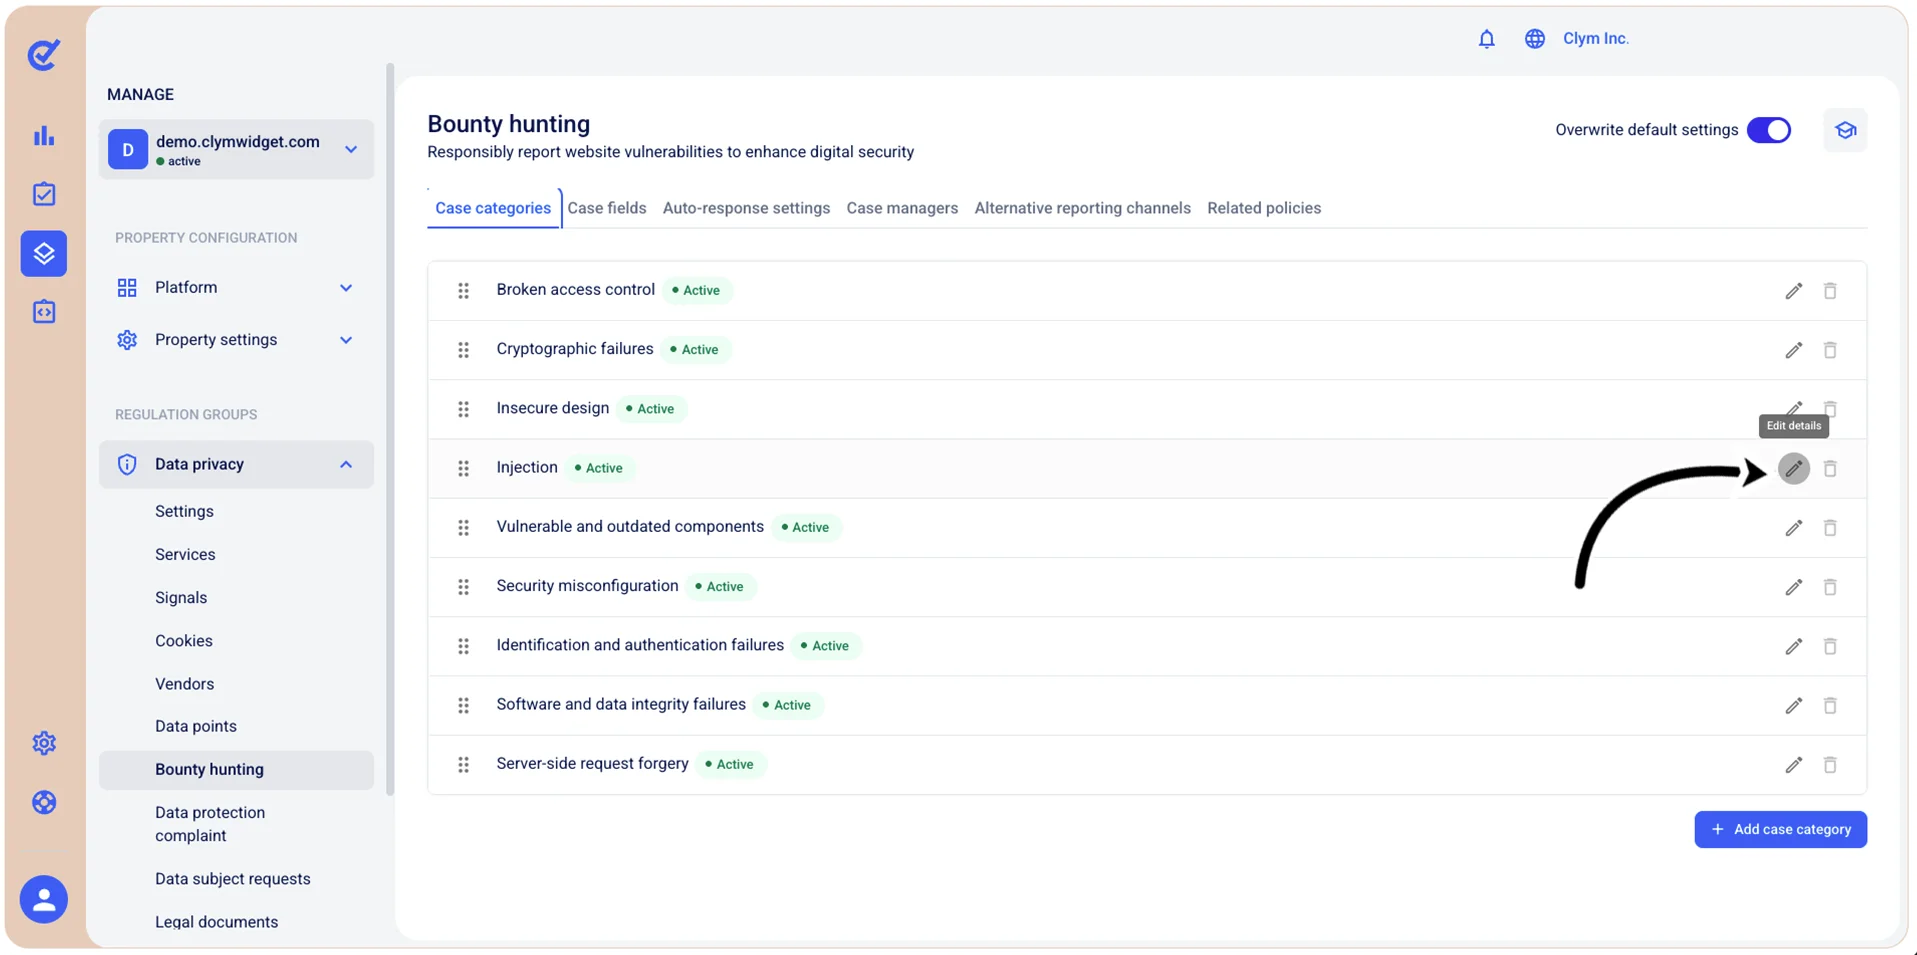
Task: Edit the Cryptographic failures category
Action: coord(1793,350)
